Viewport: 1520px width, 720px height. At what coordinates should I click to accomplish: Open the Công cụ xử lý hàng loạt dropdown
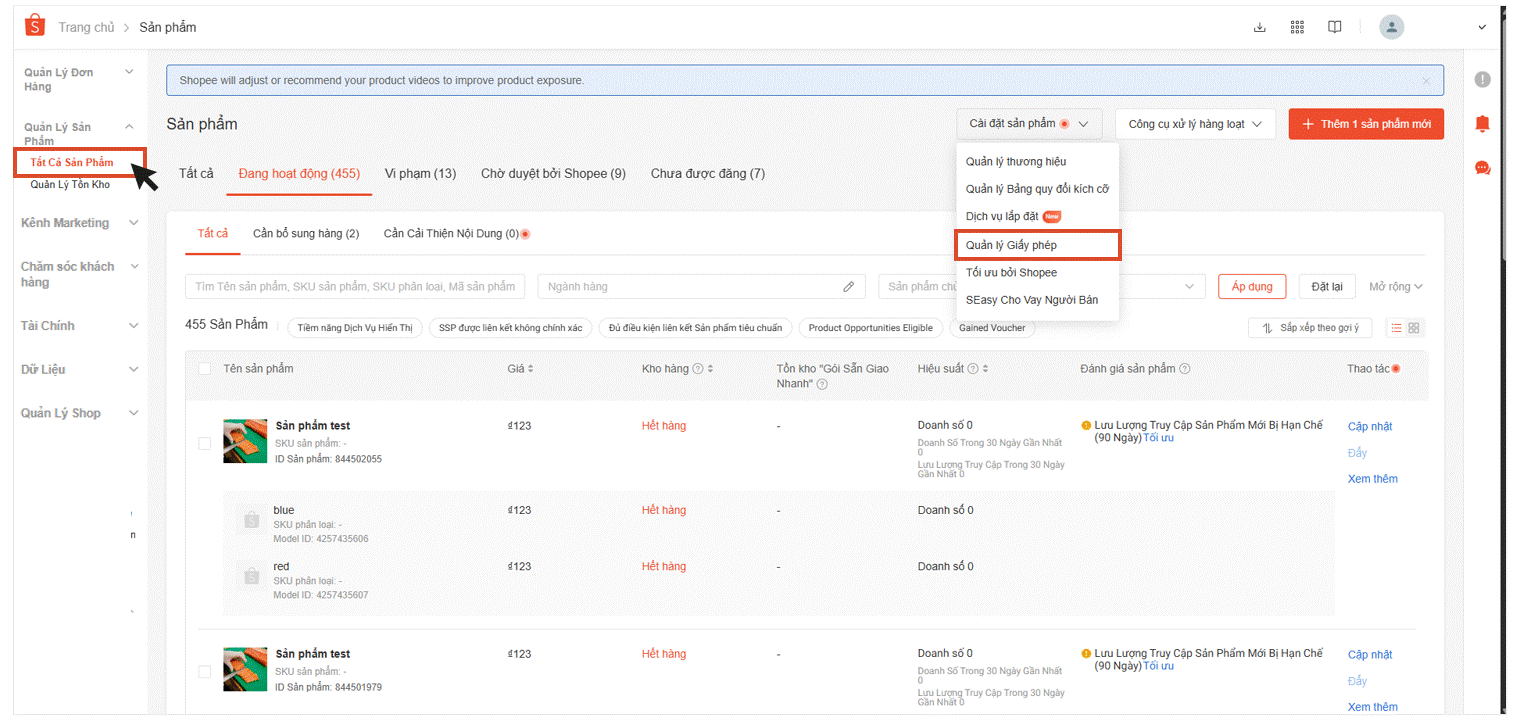point(1196,124)
